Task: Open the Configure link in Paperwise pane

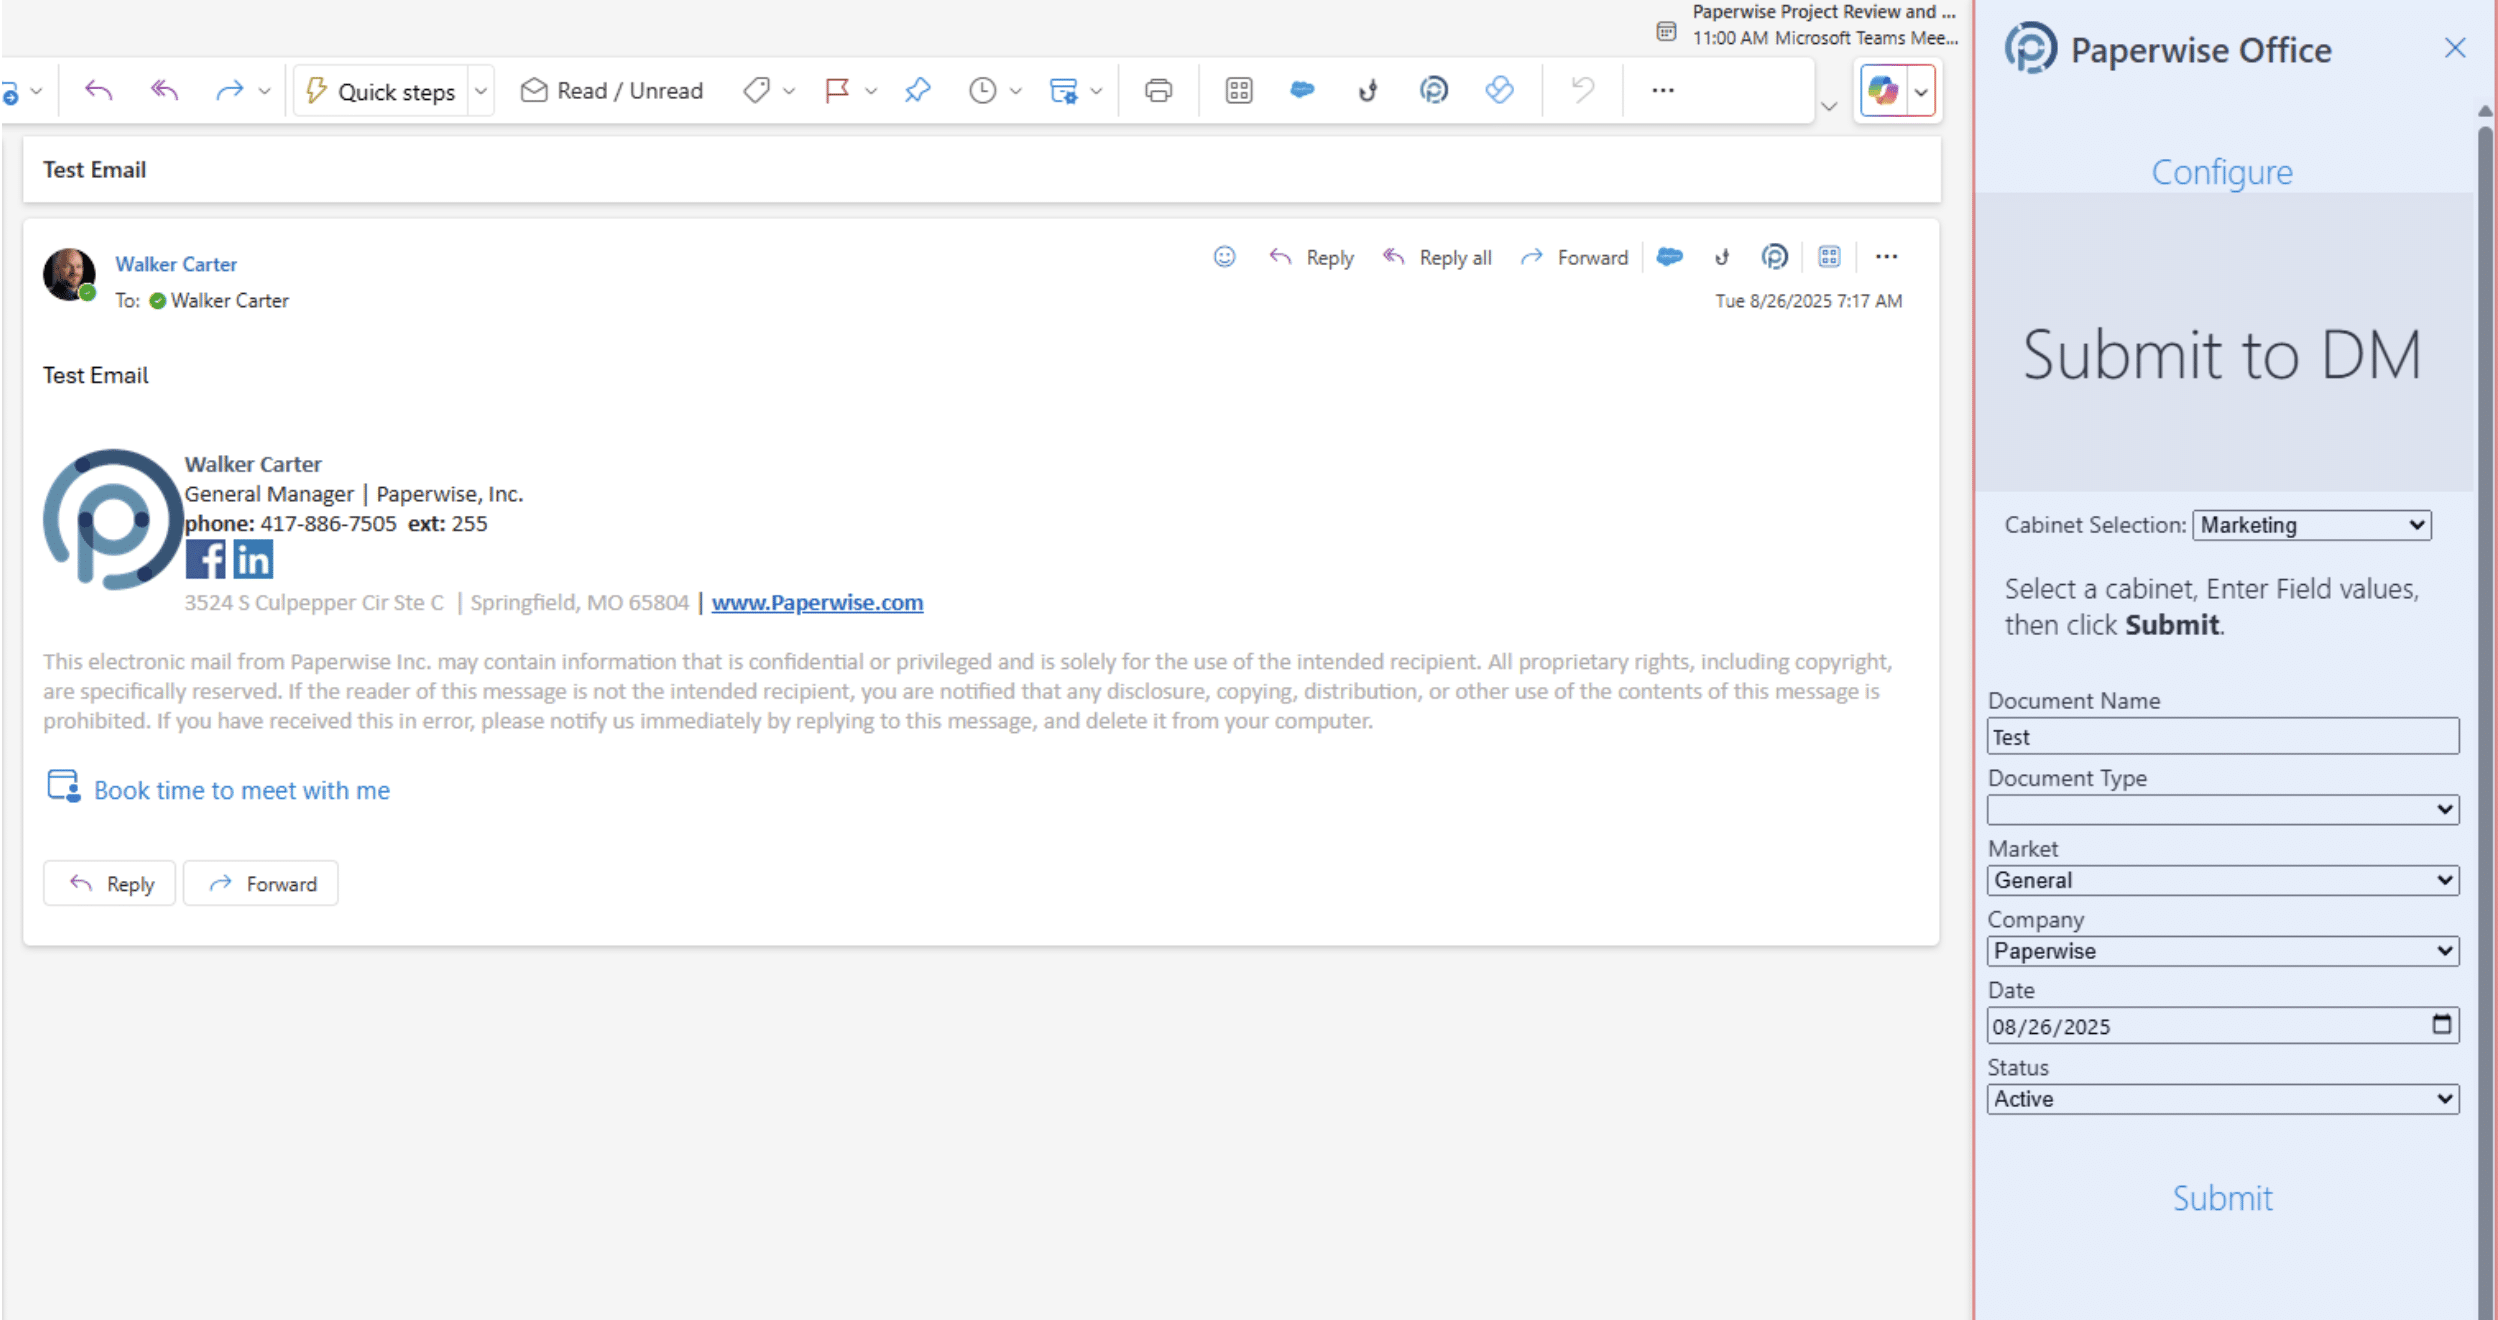Action: point(2222,173)
